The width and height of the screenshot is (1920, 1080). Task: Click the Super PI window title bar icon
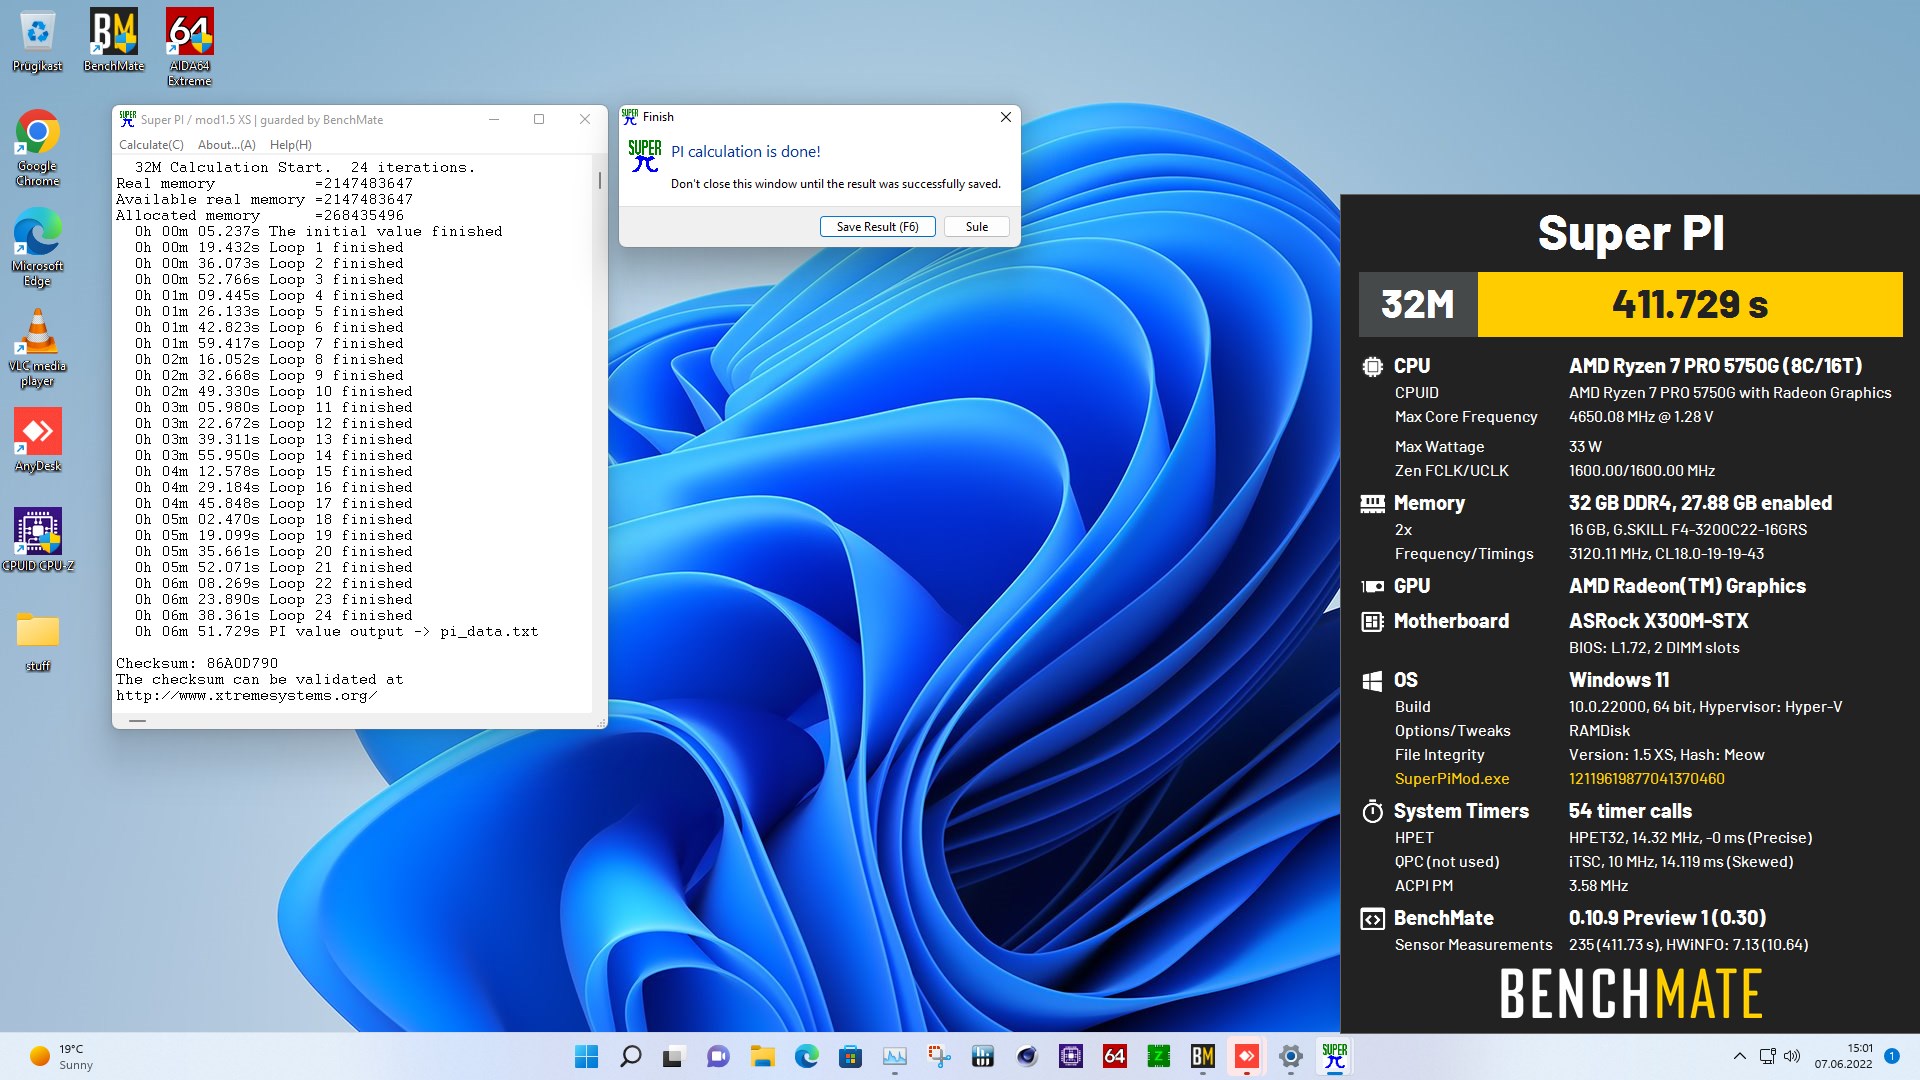point(127,119)
